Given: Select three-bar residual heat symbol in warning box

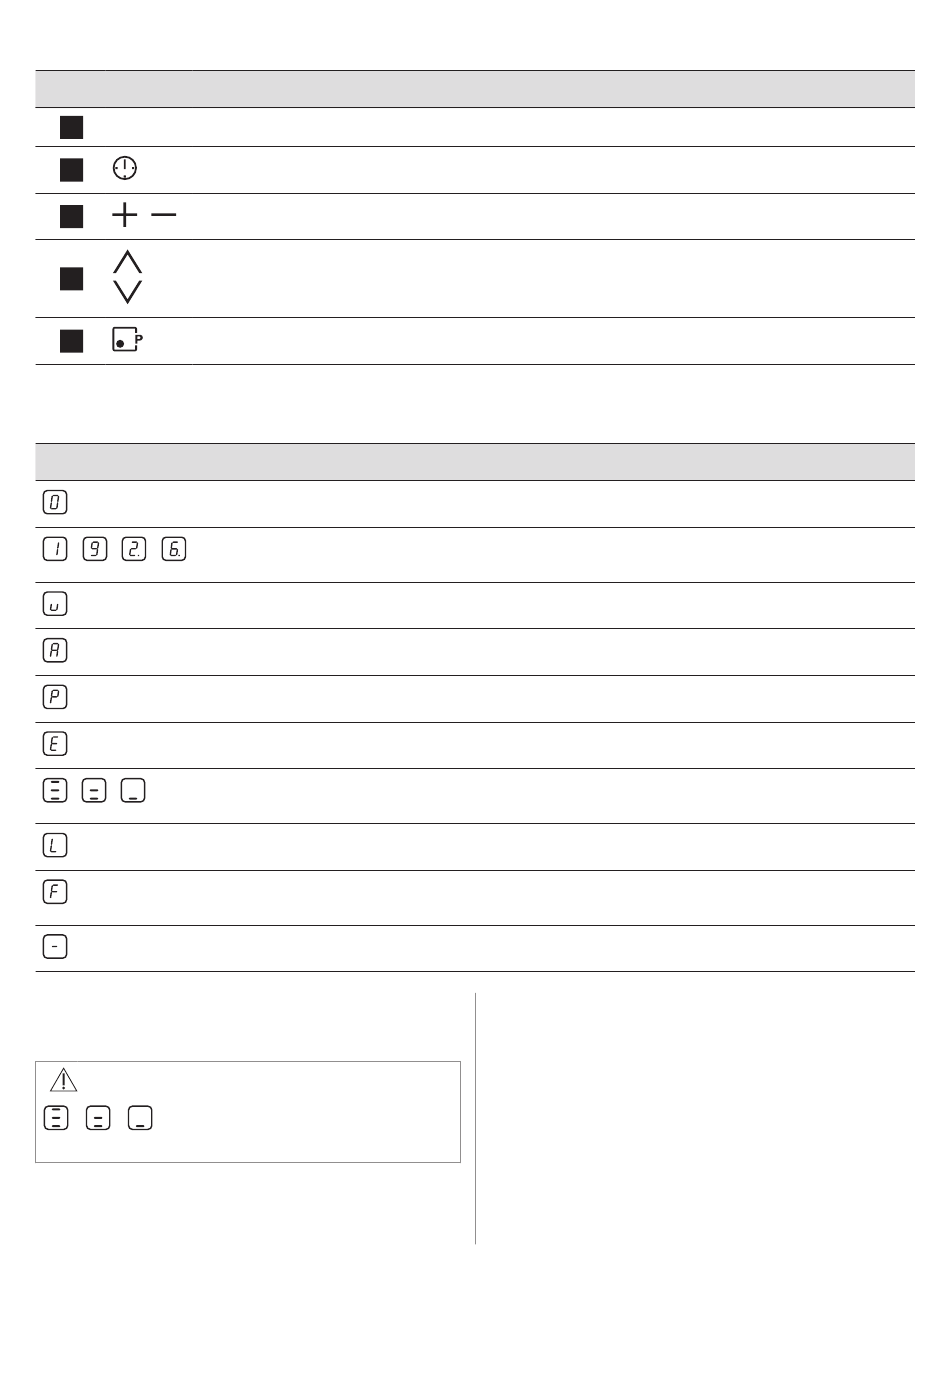Looking at the screenshot, I should (x=56, y=1118).
